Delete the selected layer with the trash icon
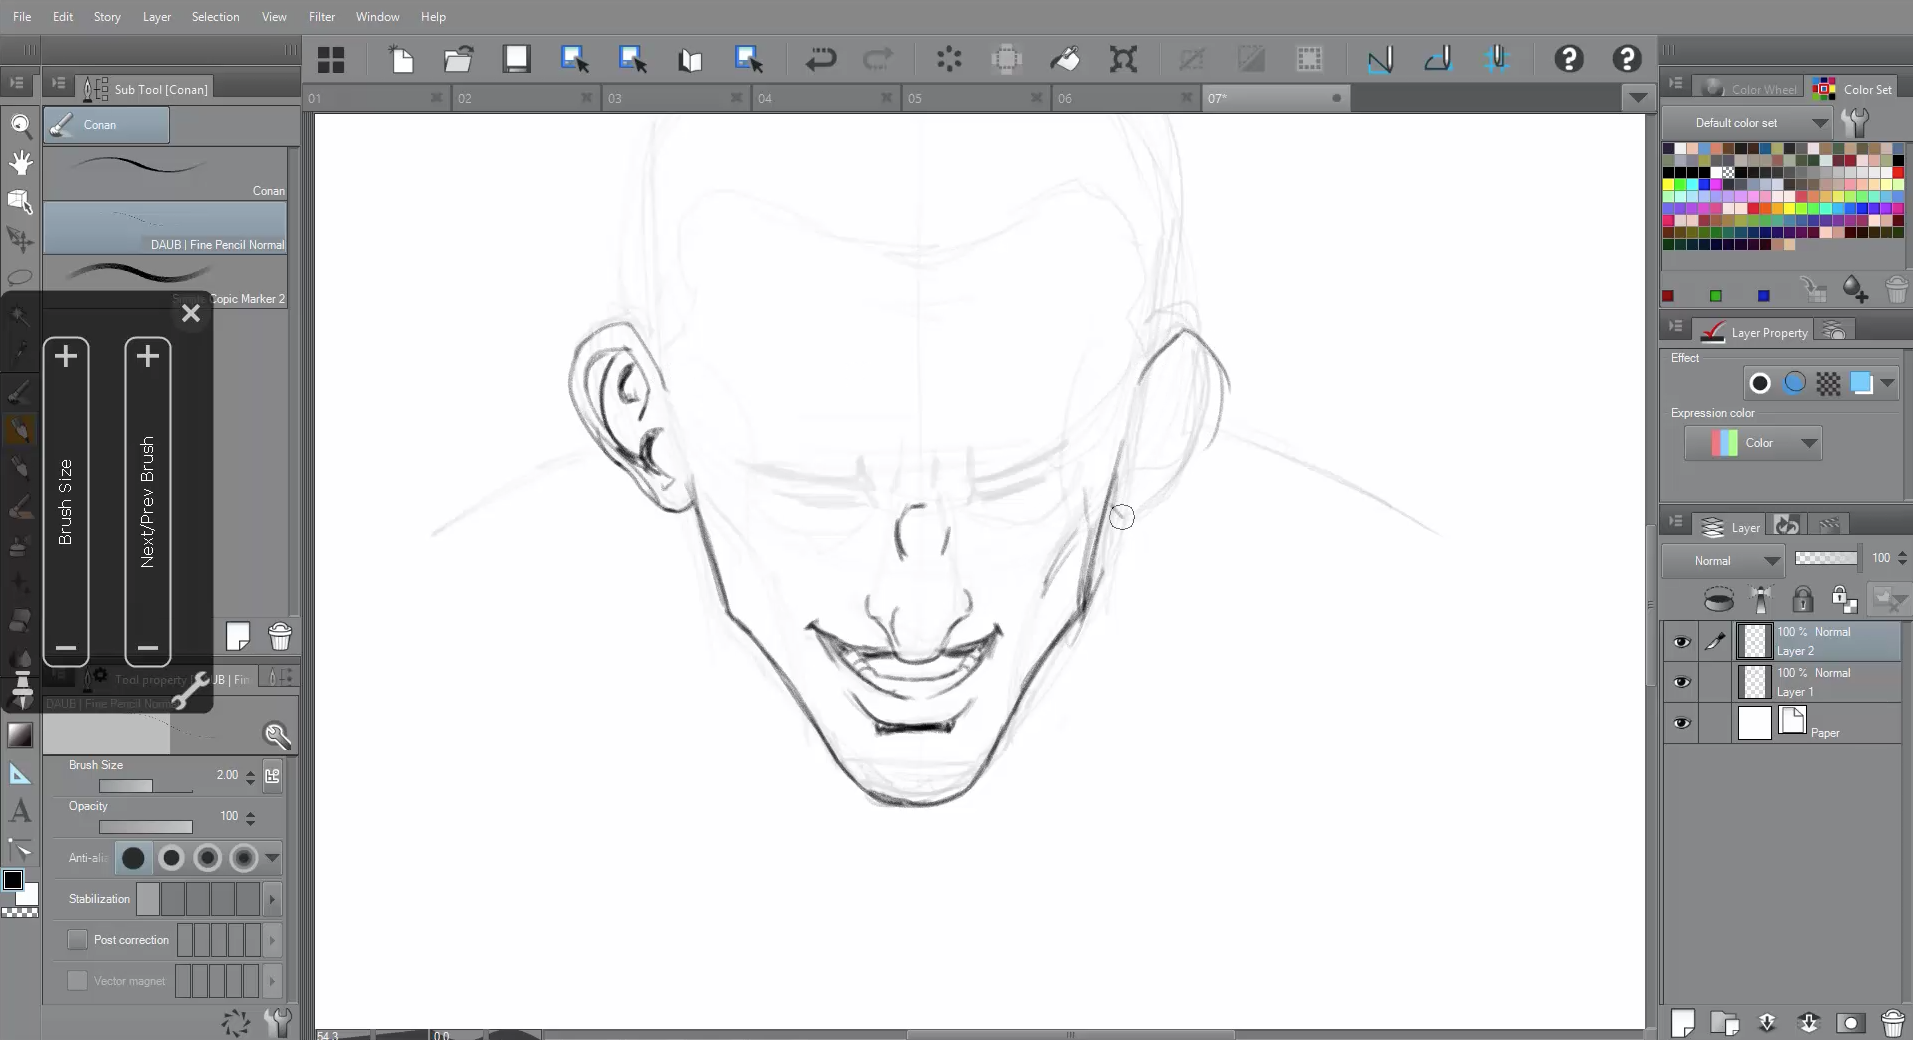The image size is (1913, 1040). [x=1893, y=1023]
